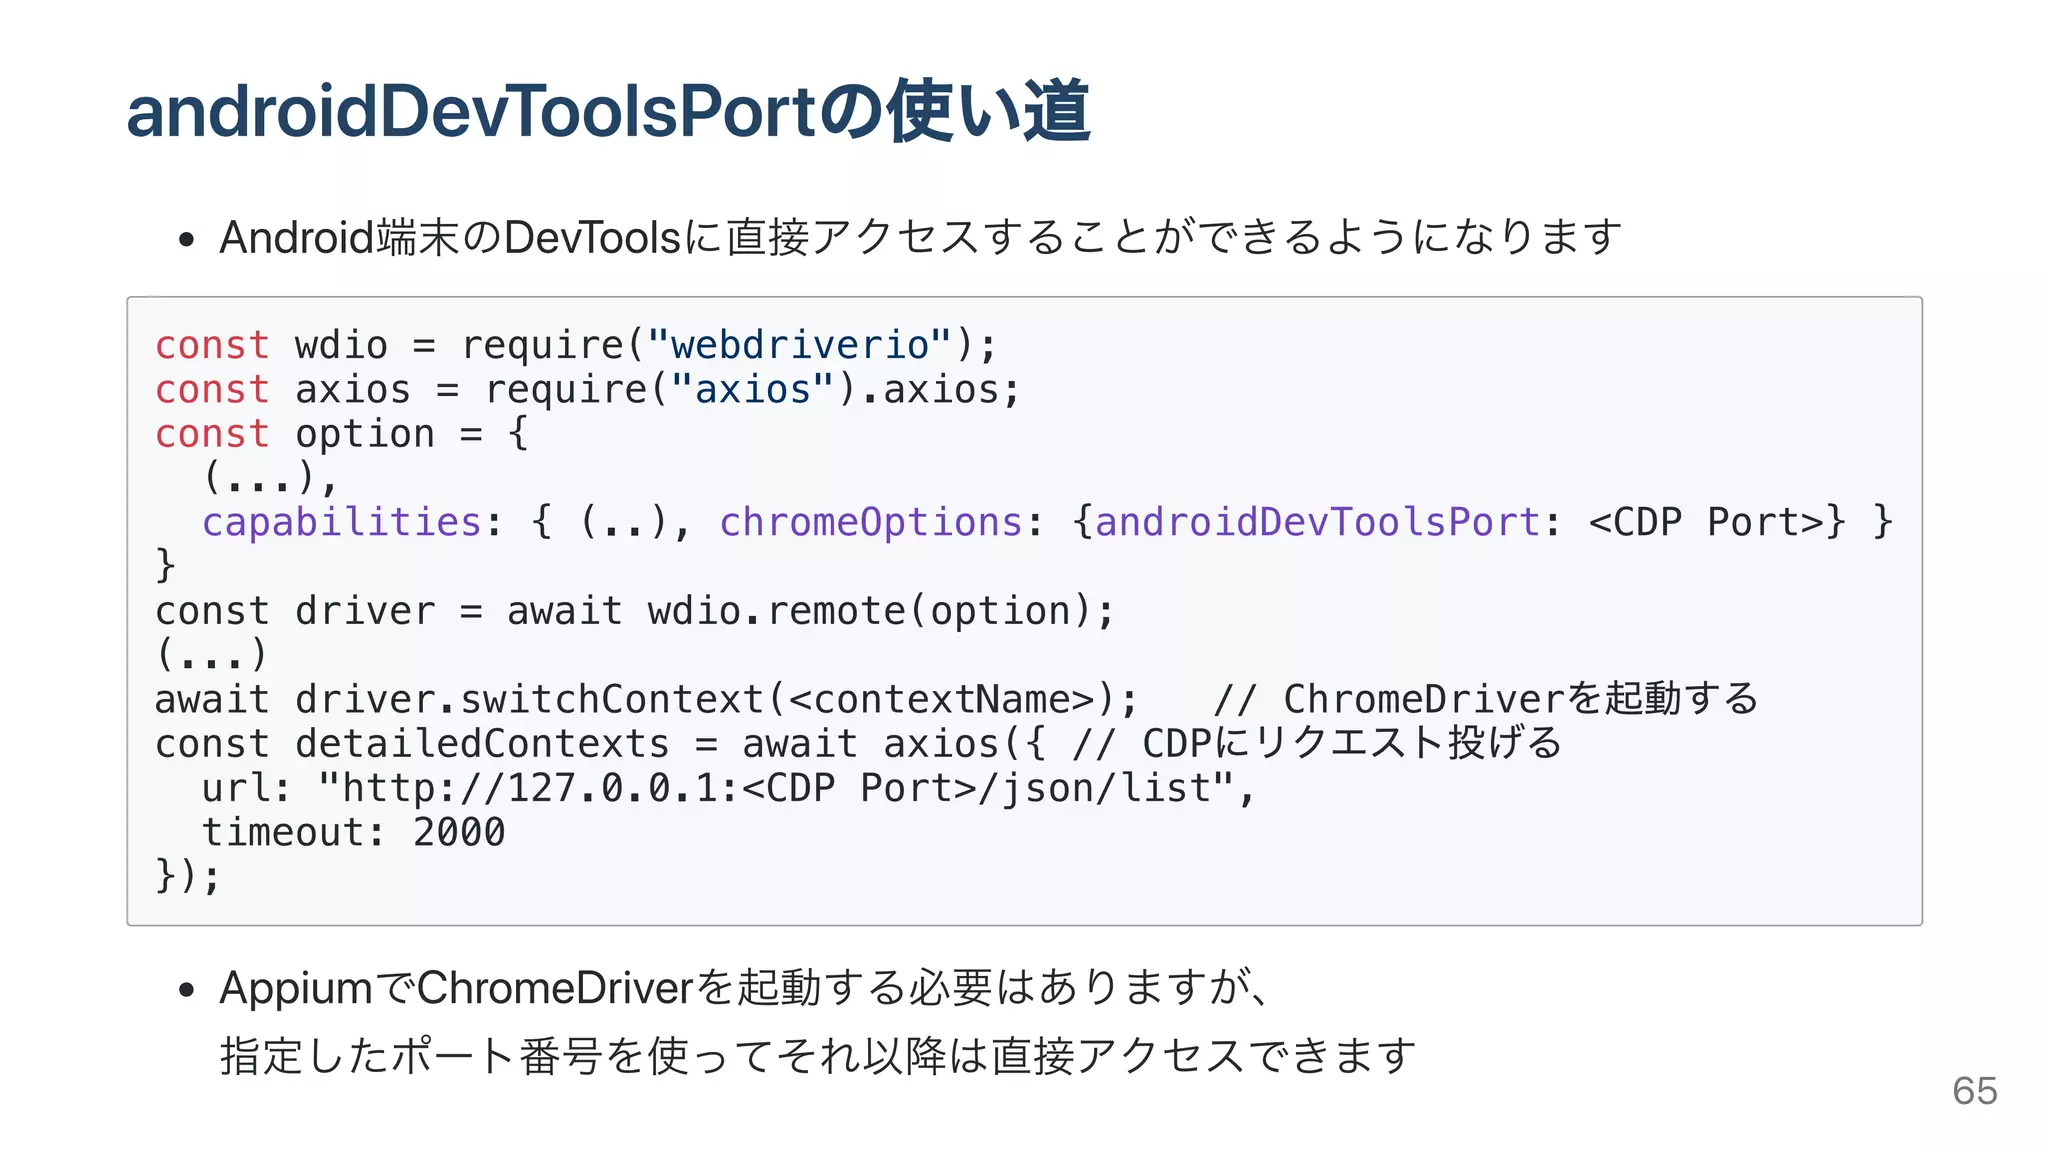
Task: Click the driver.switchContext code line
Action: pyautogui.click(x=956, y=699)
